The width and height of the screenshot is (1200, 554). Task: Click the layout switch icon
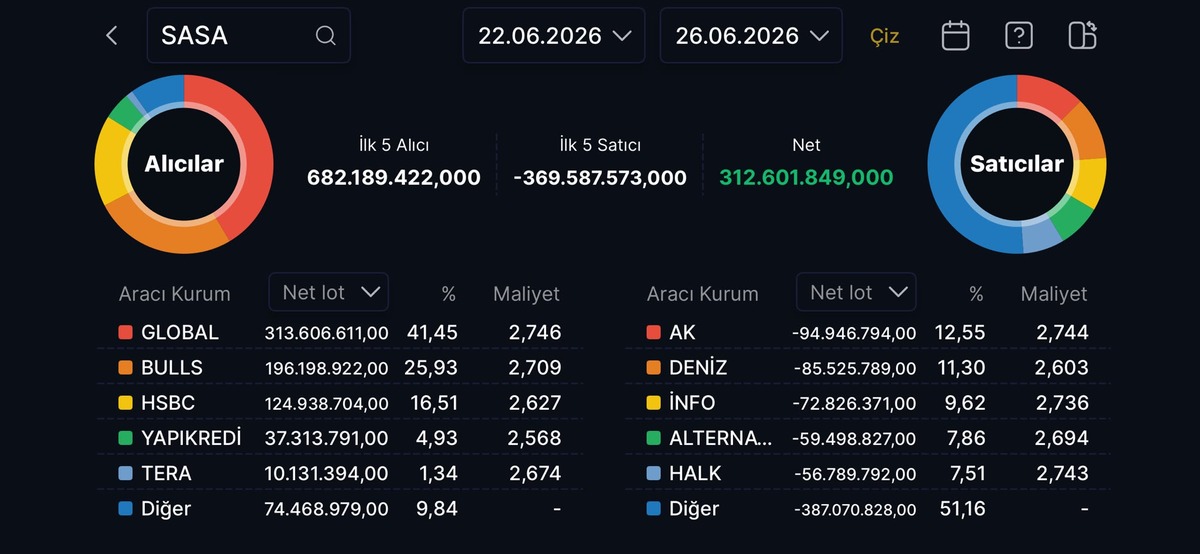(x=1082, y=35)
